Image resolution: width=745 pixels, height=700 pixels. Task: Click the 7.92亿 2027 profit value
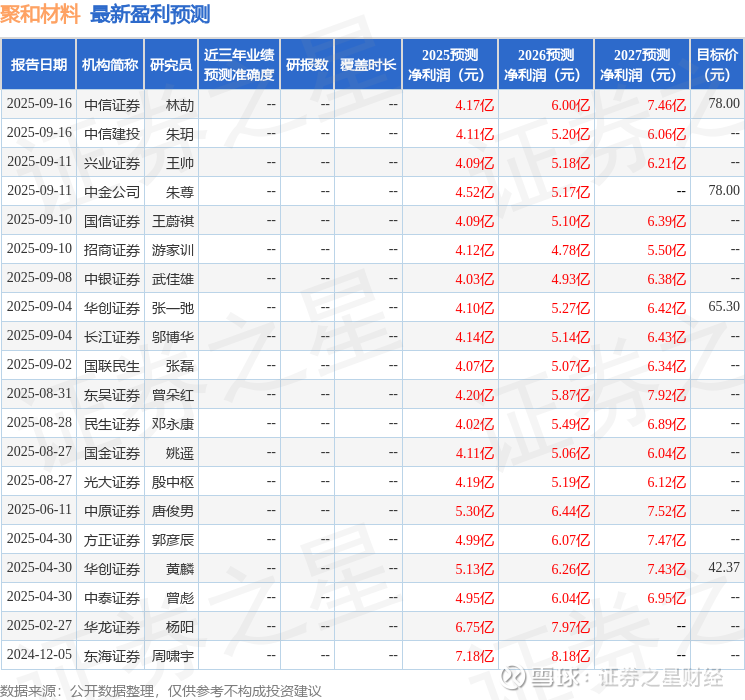pos(667,395)
